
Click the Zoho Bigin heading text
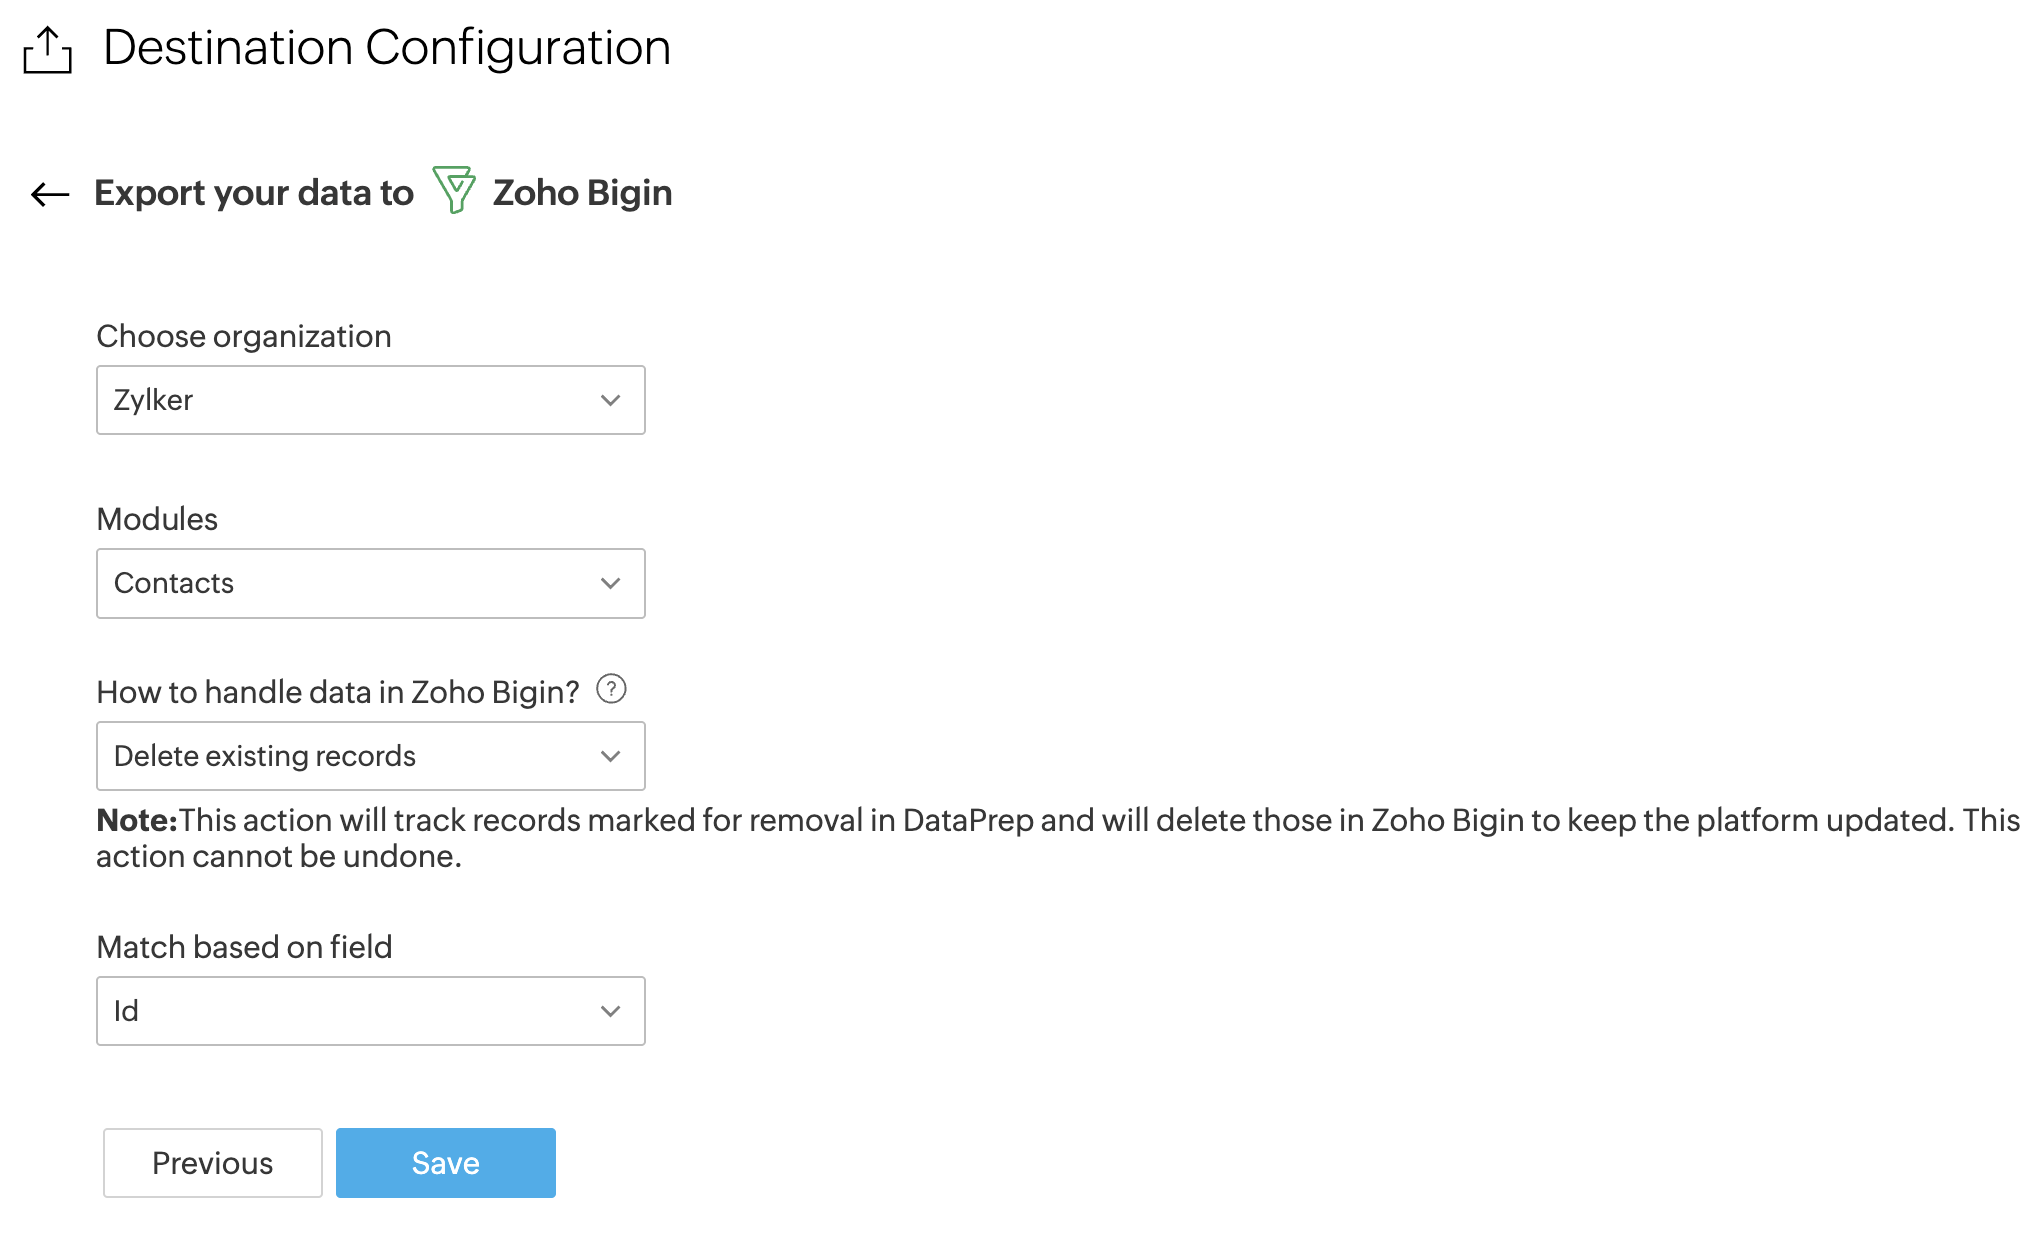coord(582,193)
